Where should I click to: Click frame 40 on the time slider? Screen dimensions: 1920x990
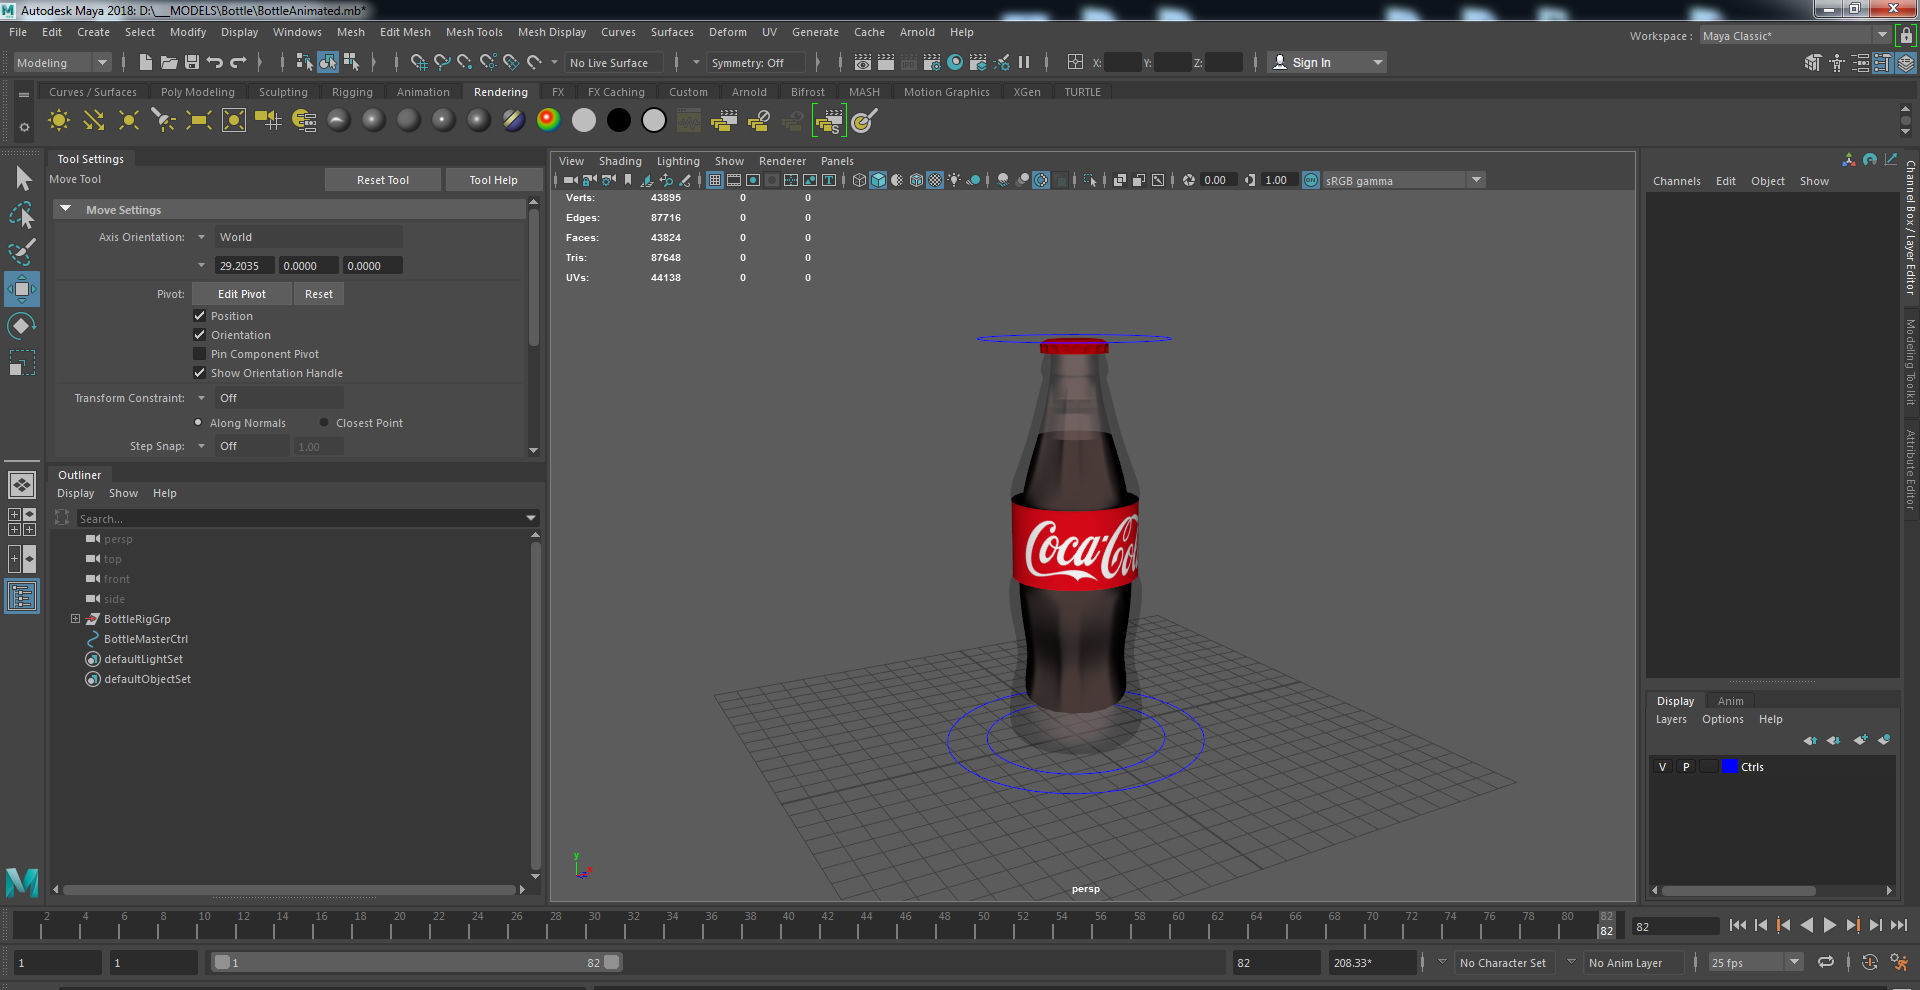(789, 925)
